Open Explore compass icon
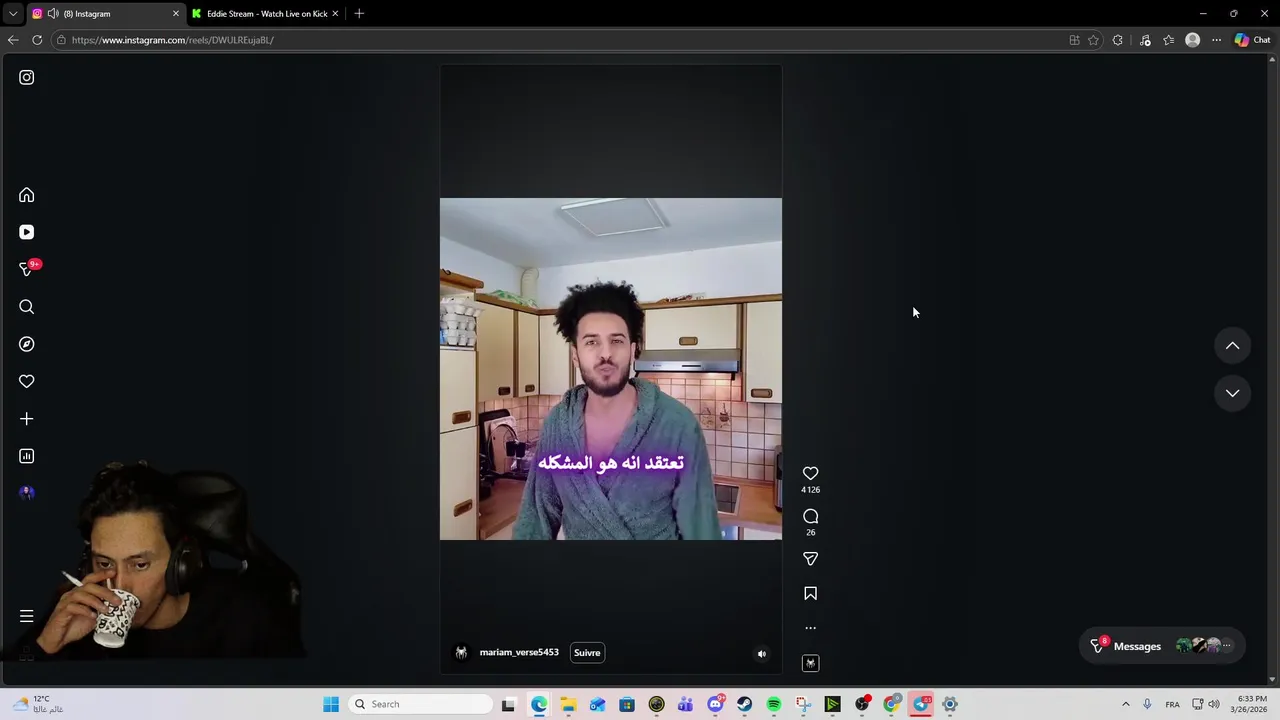This screenshot has height=720, width=1280. (27, 344)
